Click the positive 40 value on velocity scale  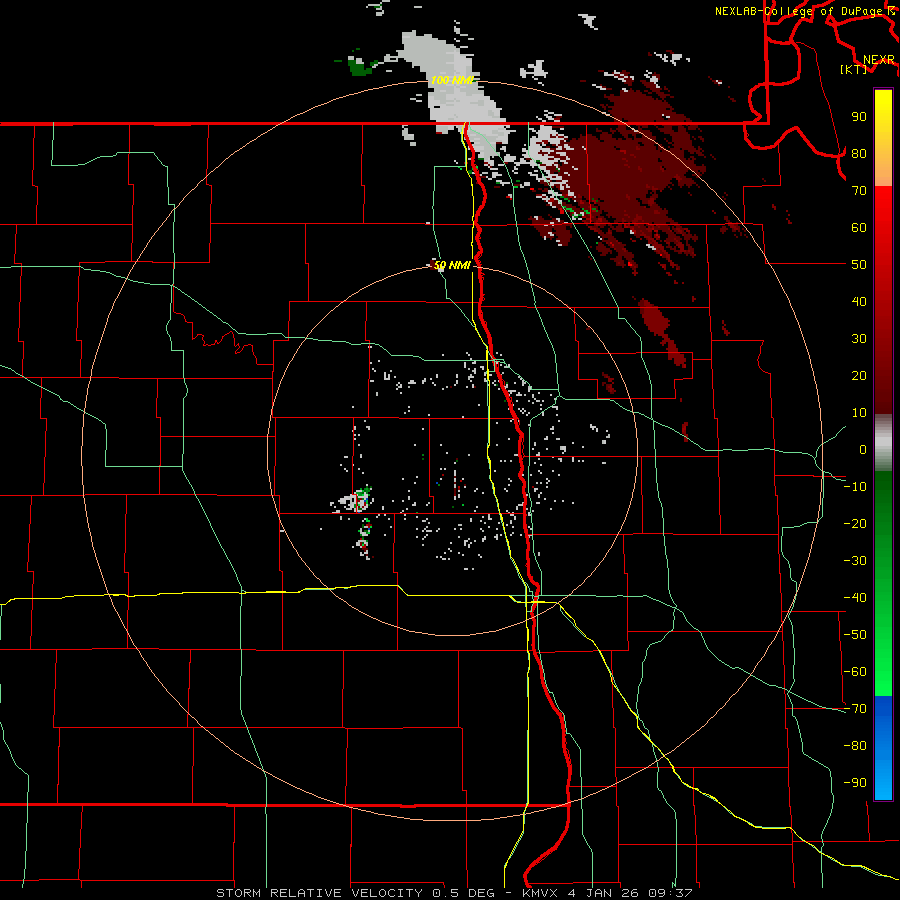coord(859,302)
